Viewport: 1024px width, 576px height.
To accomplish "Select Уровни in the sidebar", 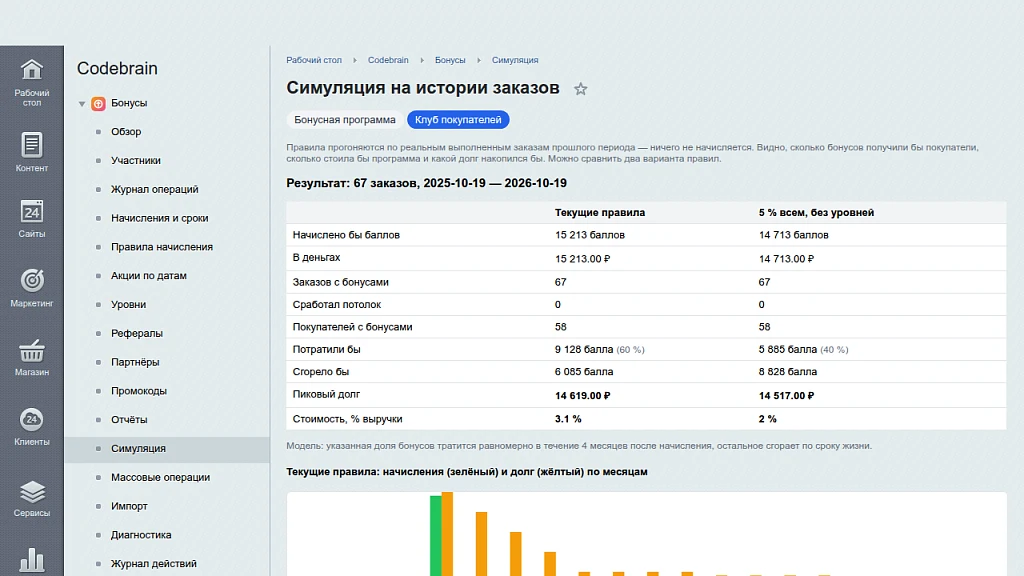I will pos(129,304).
